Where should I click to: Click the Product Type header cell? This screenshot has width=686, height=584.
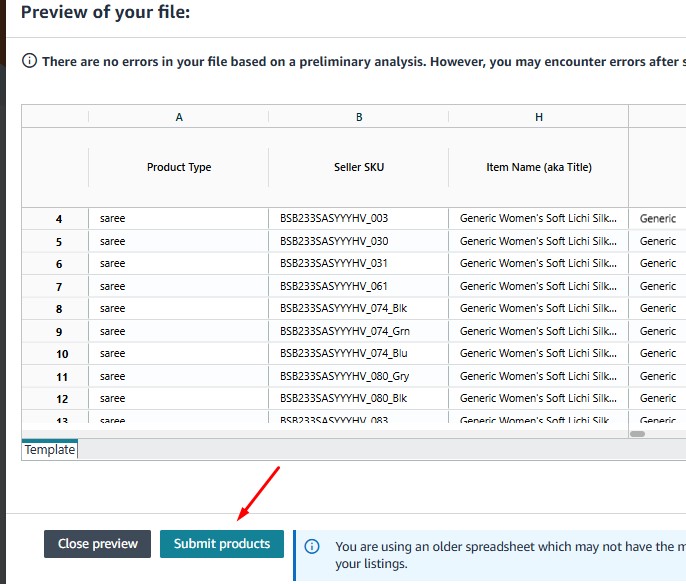(x=179, y=167)
